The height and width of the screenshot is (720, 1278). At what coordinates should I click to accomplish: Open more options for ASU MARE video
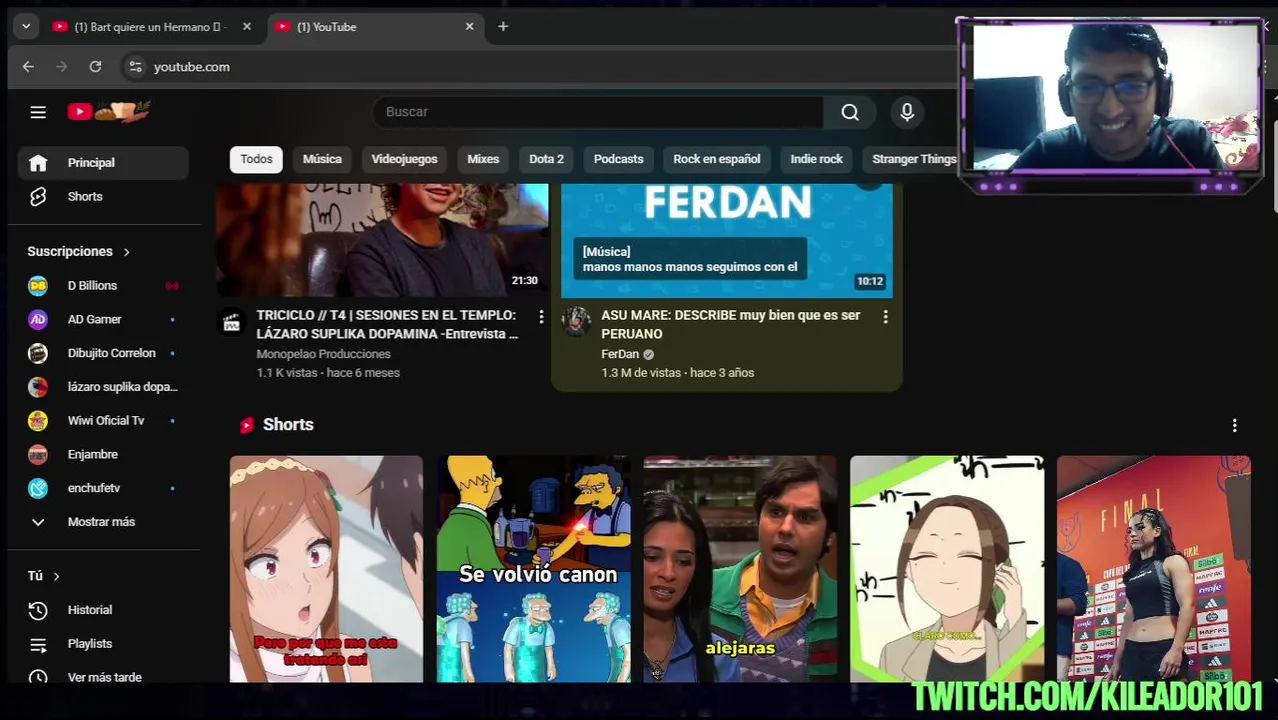[885, 317]
